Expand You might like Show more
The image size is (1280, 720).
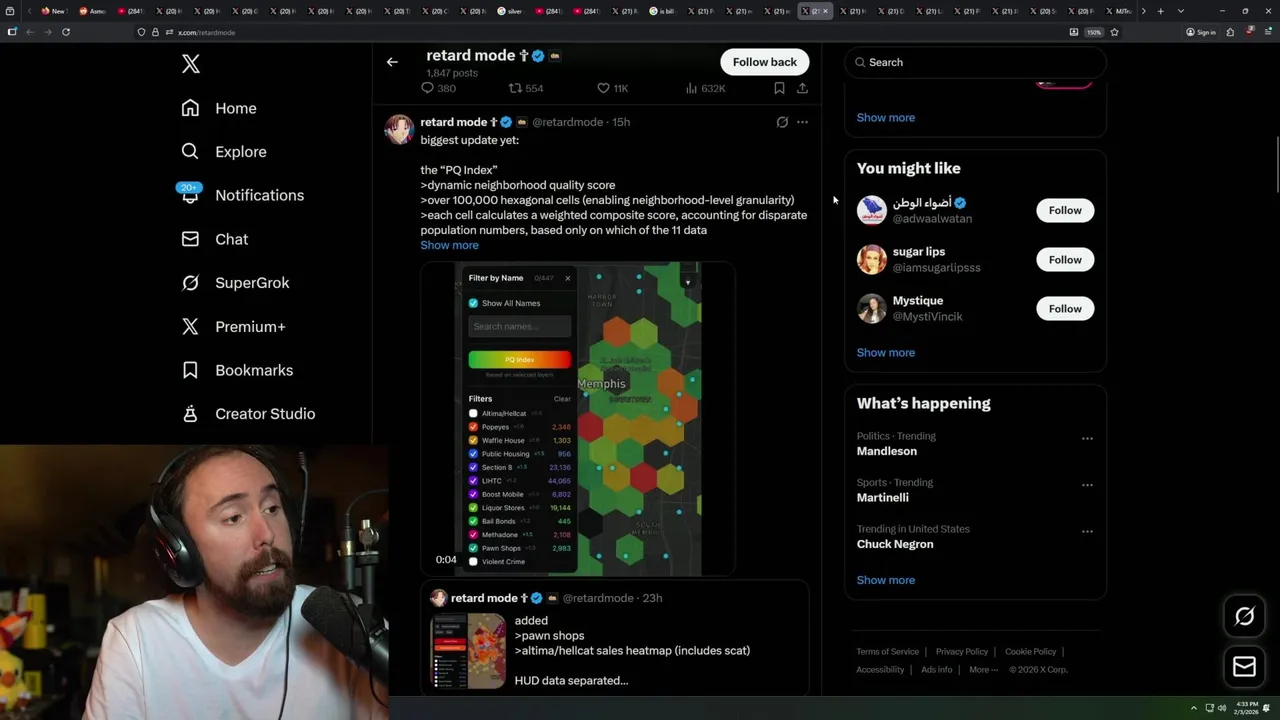[x=885, y=352]
